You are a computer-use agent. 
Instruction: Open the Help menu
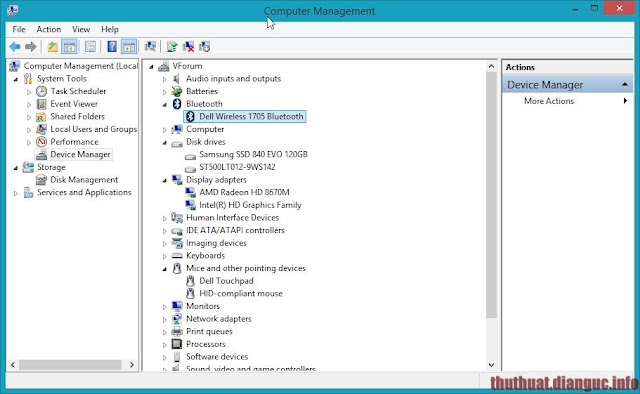coord(110,29)
